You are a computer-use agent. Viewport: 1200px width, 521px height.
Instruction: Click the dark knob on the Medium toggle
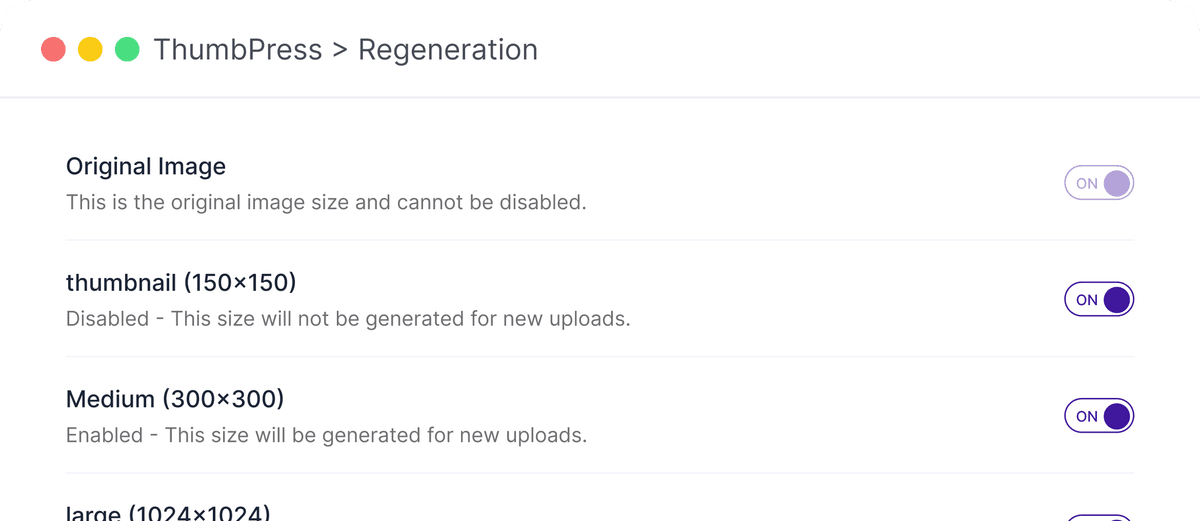tap(1116, 416)
